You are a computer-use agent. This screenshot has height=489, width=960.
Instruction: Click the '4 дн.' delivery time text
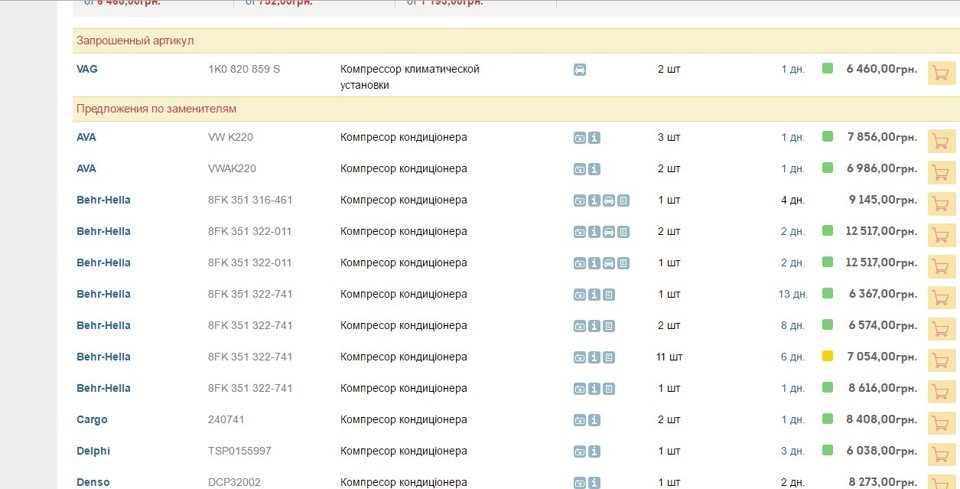pyautogui.click(x=793, y=200)
